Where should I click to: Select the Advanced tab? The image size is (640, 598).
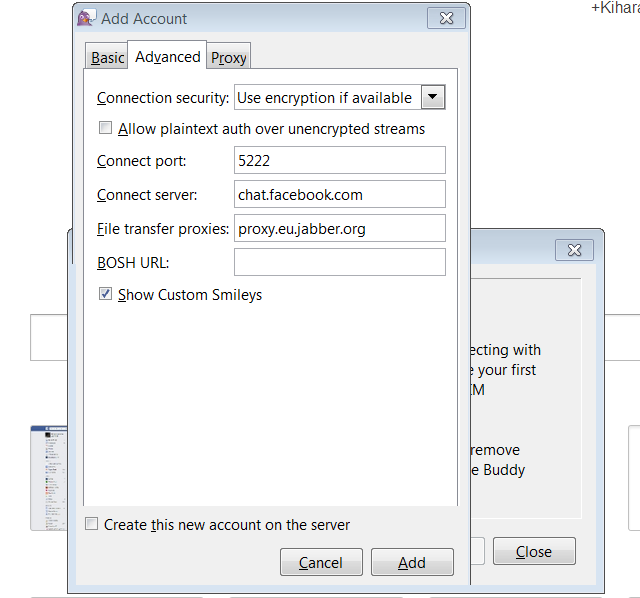(x=167, y=57)
